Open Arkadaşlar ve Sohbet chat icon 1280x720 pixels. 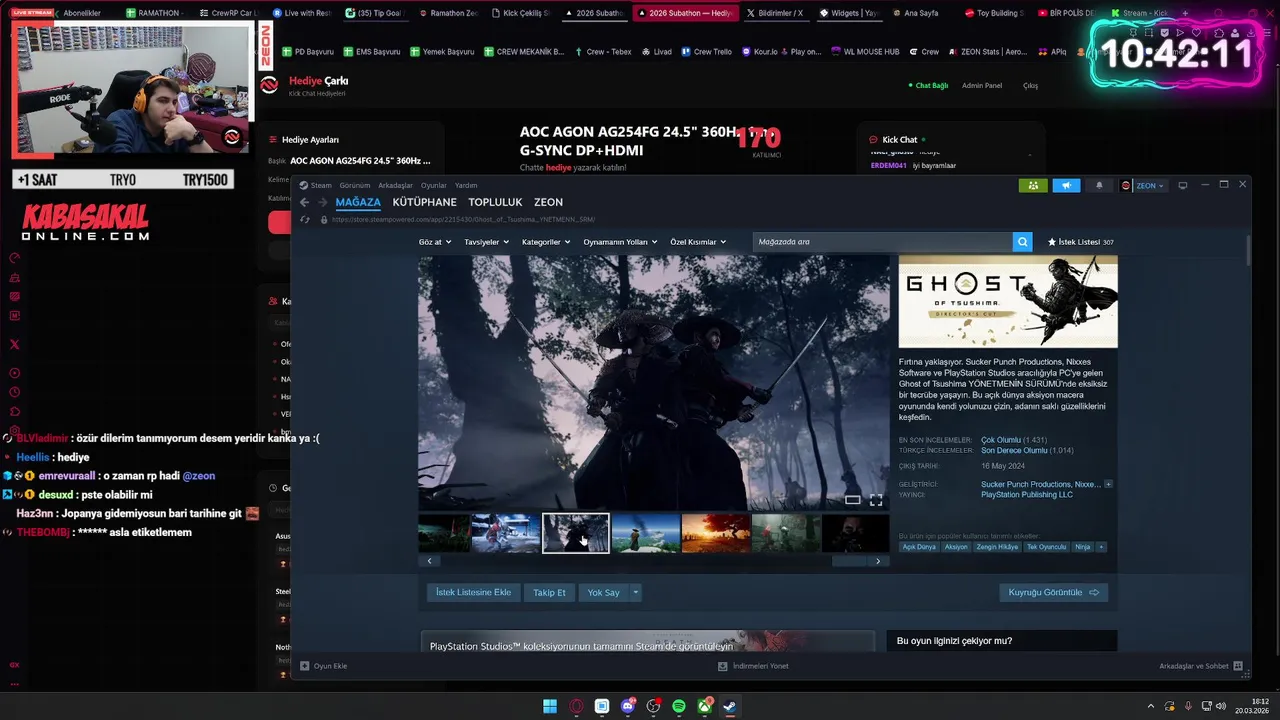point(1238,666)
